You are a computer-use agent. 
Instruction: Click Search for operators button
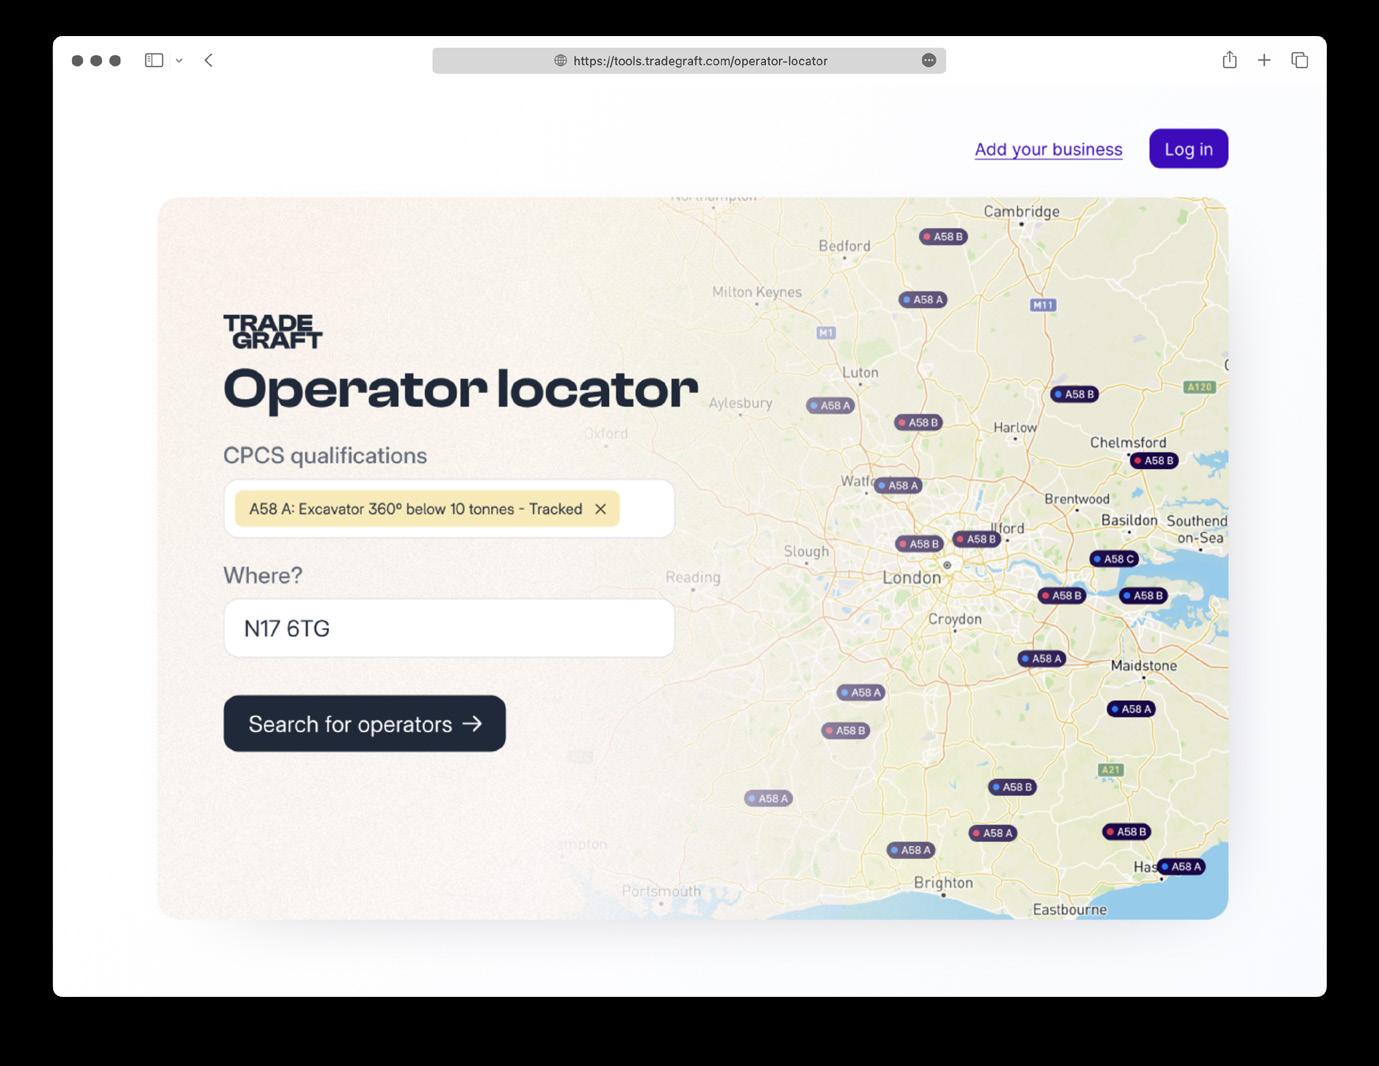tap(364, 724)
